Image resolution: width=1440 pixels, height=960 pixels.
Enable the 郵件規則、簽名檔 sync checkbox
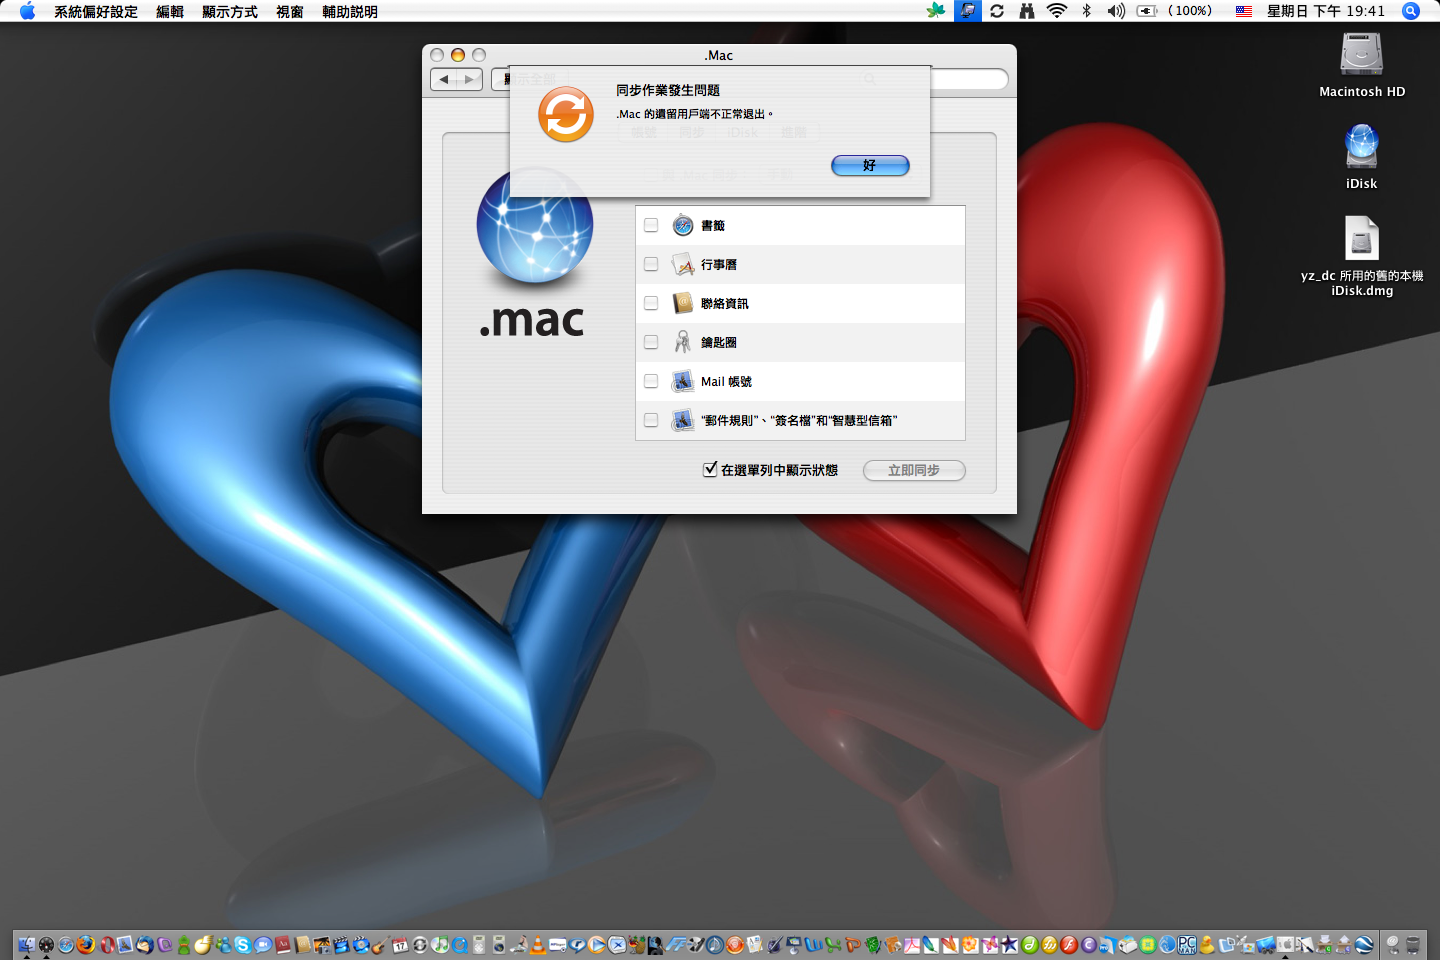click(x=651, y=420)
